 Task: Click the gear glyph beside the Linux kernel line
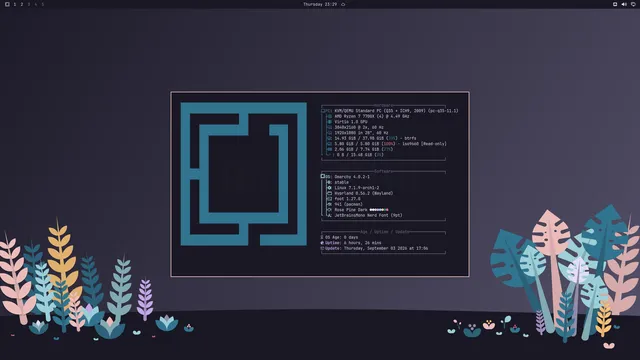coord(329,188)
